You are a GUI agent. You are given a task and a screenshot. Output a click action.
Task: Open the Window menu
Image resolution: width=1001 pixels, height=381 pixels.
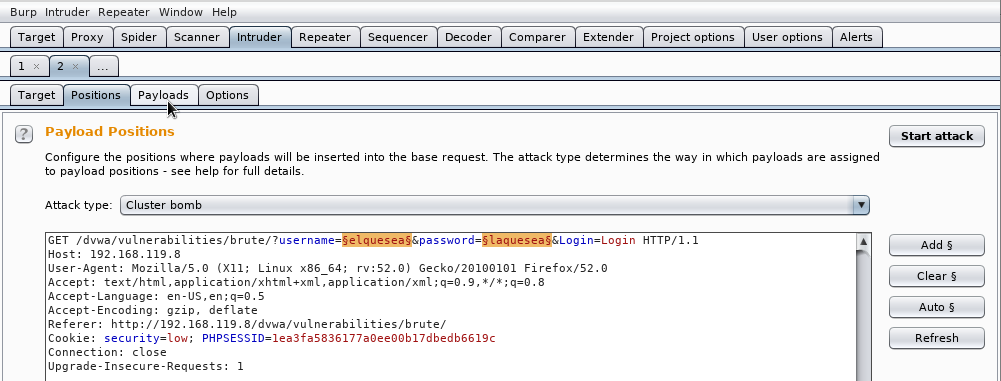pyautogui.click(x=181, y=12)
